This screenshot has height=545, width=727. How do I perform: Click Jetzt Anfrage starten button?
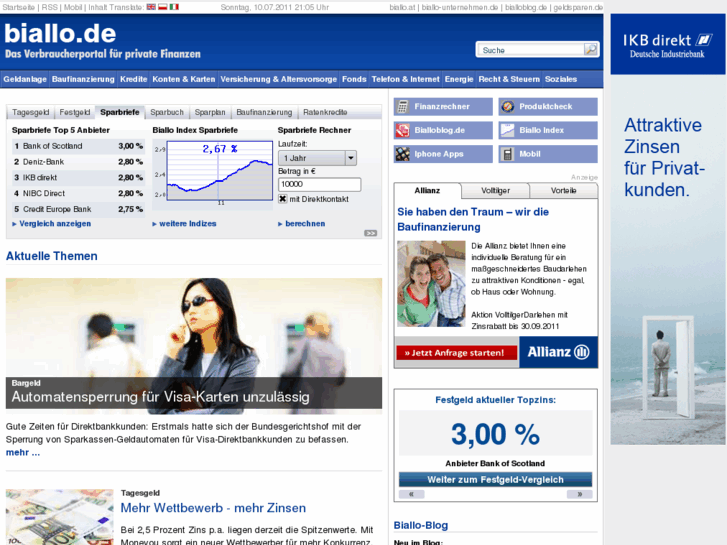pos(457,353)
